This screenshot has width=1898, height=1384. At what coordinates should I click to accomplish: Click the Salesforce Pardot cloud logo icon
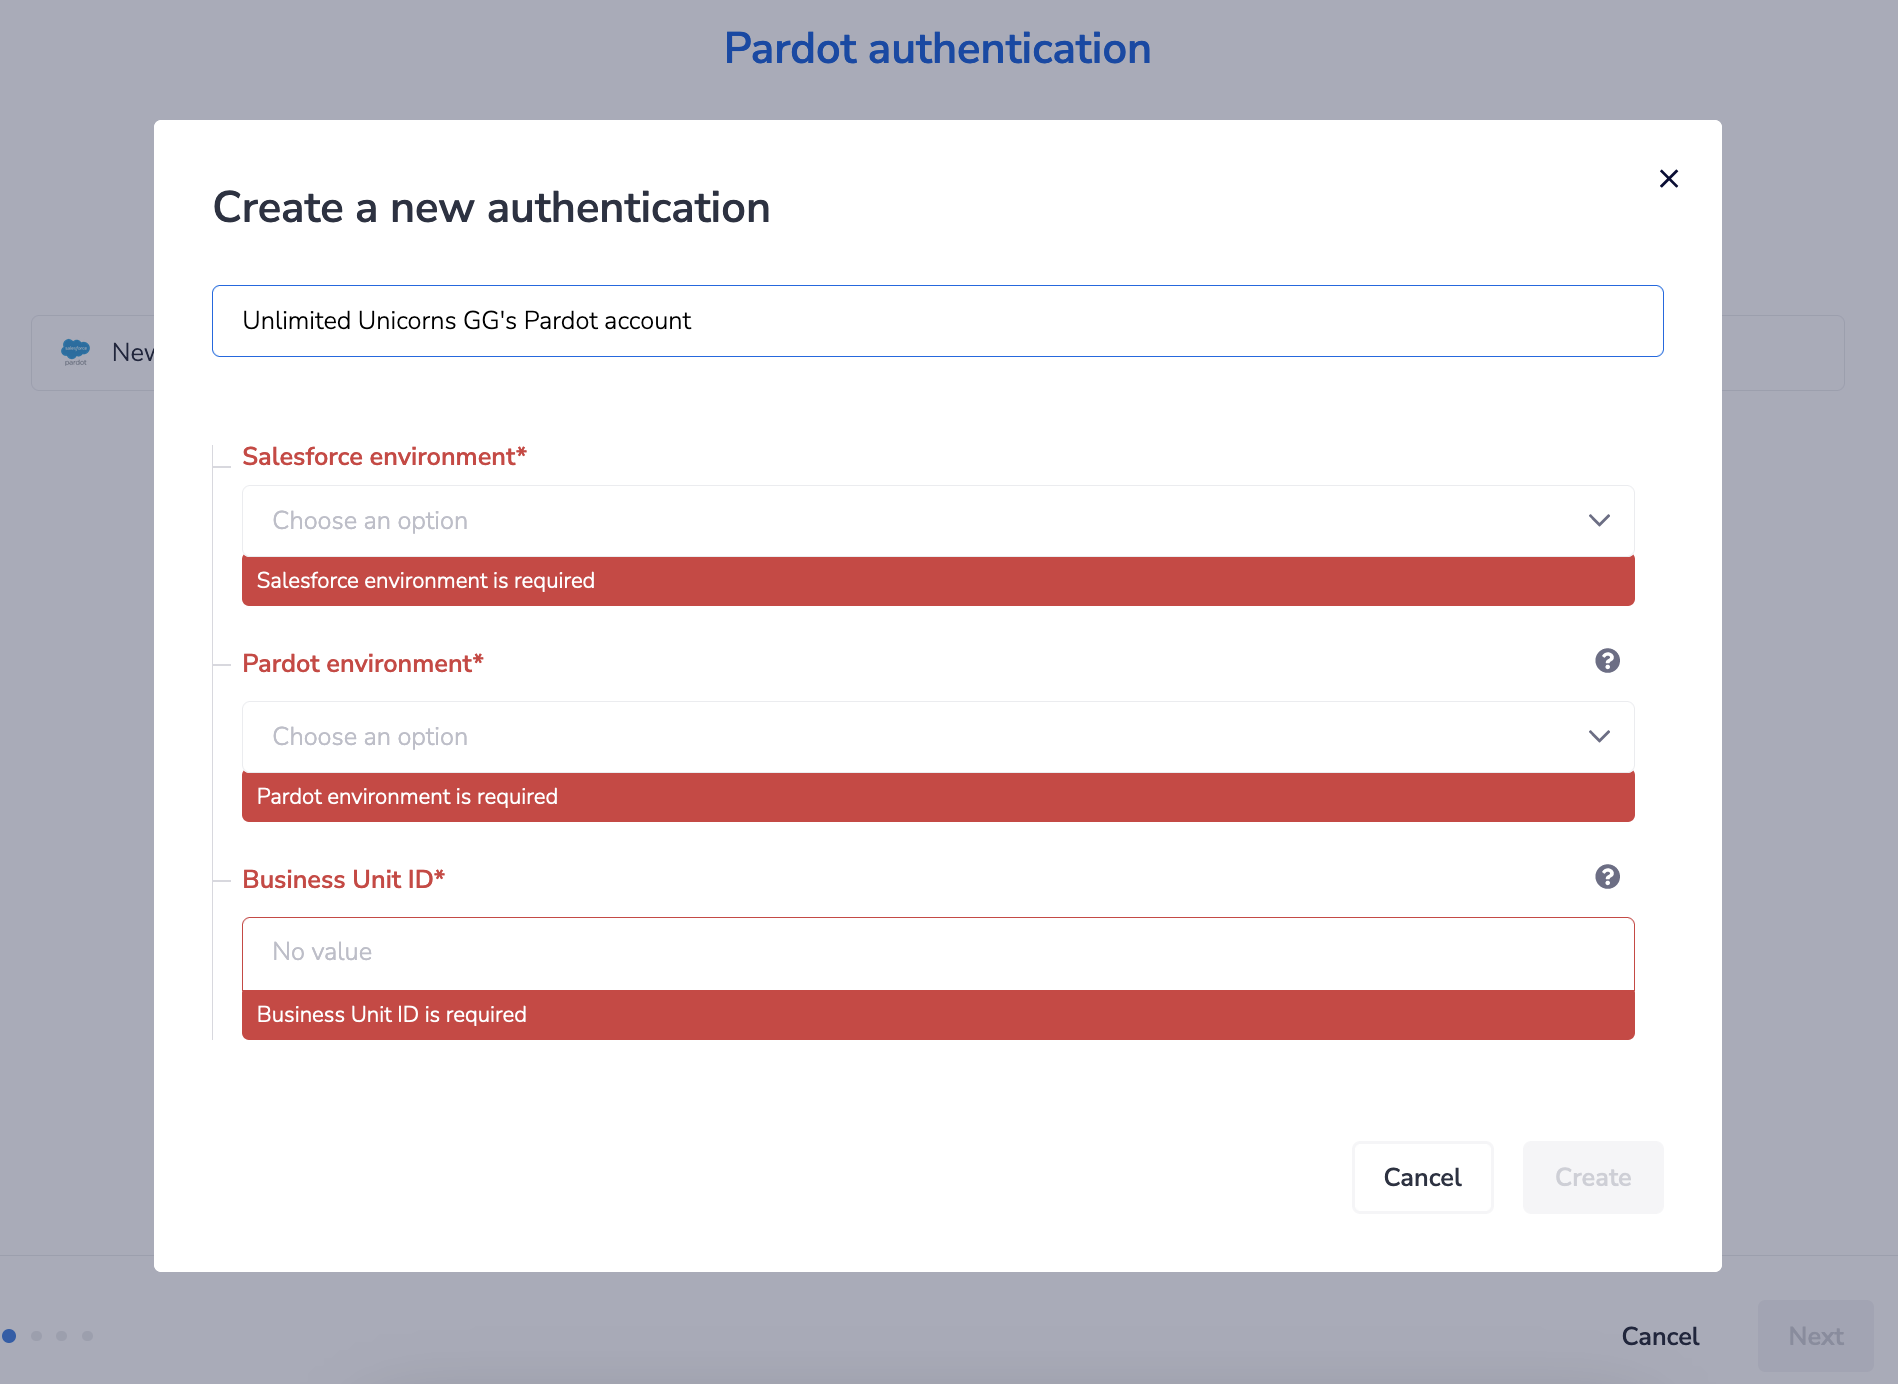pos(76,352)
